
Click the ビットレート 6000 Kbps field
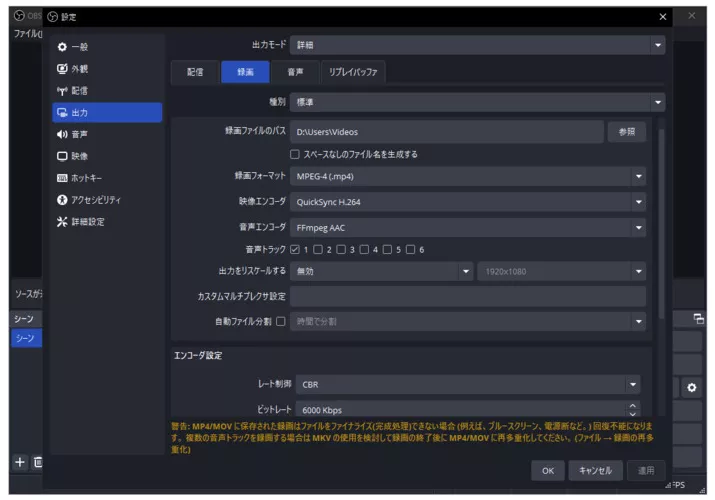468,410
